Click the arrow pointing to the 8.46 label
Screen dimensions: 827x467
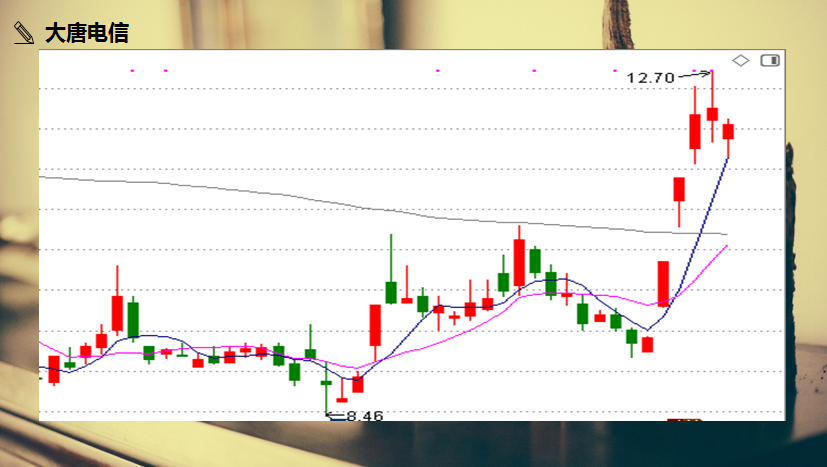pyautogui.click(x=335, y=414)
